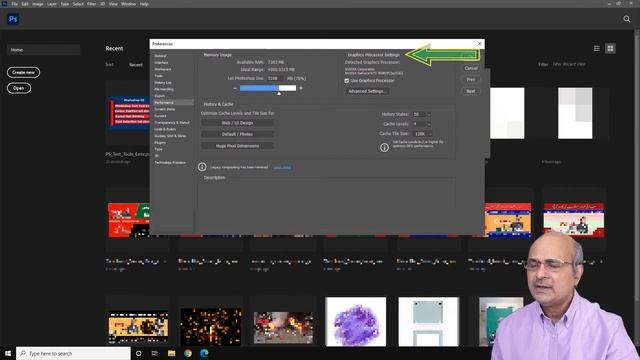Viewport: 640px width, 360px height.
Task: Open the purple watercolor splash thumbnail
Action: (356, 322)
